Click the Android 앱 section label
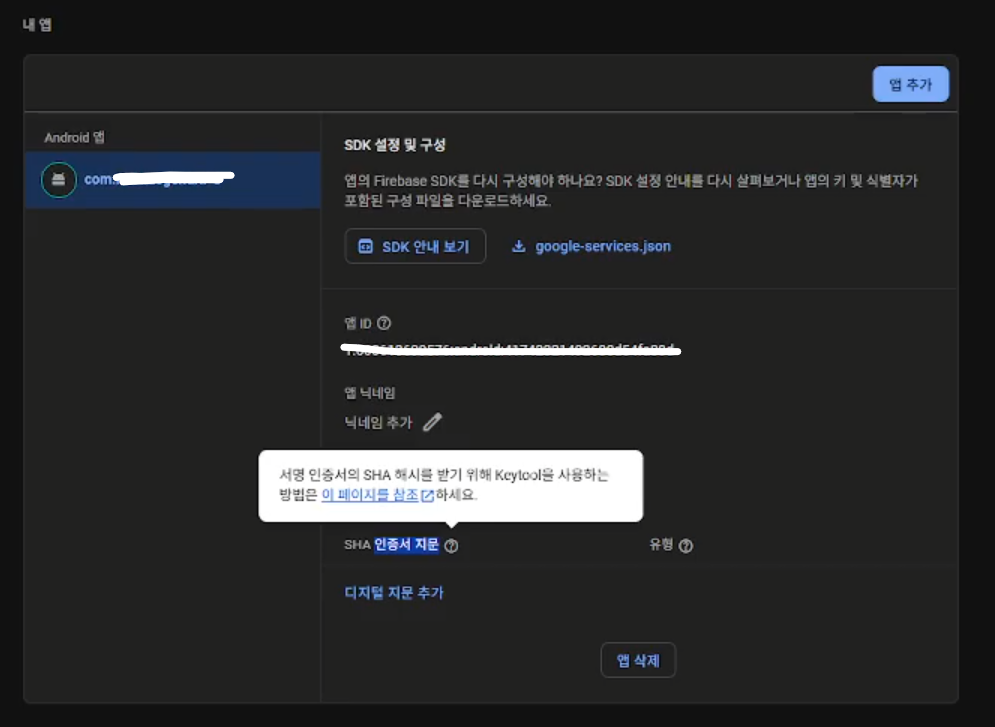Image resolution: width=995 pixels, height=727 pixels. tap(74, 137)
